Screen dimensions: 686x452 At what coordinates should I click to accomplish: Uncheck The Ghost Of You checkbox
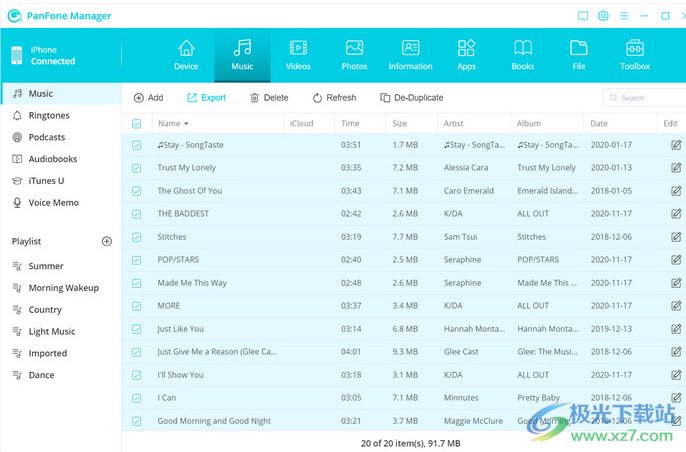[x=136, y=191]
